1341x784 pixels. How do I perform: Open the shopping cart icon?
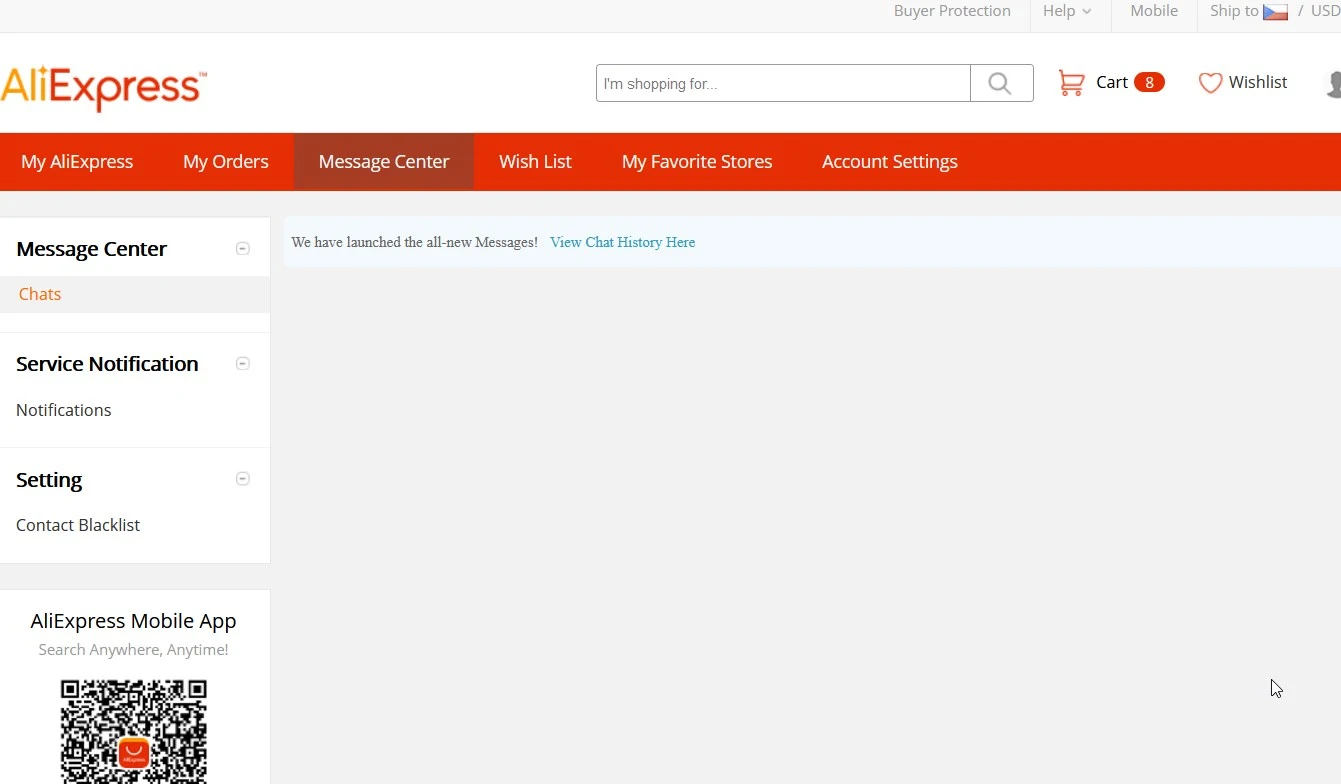pyautogui.click(x=1071, y=83)
